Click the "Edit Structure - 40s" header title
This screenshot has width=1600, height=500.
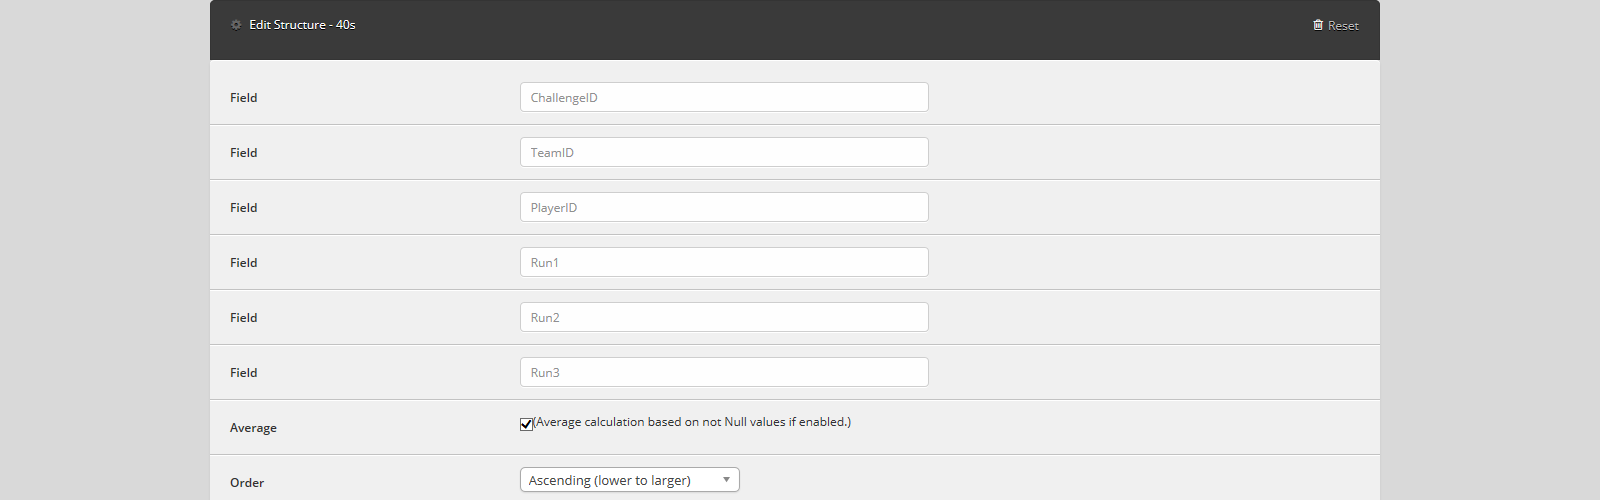302,25
